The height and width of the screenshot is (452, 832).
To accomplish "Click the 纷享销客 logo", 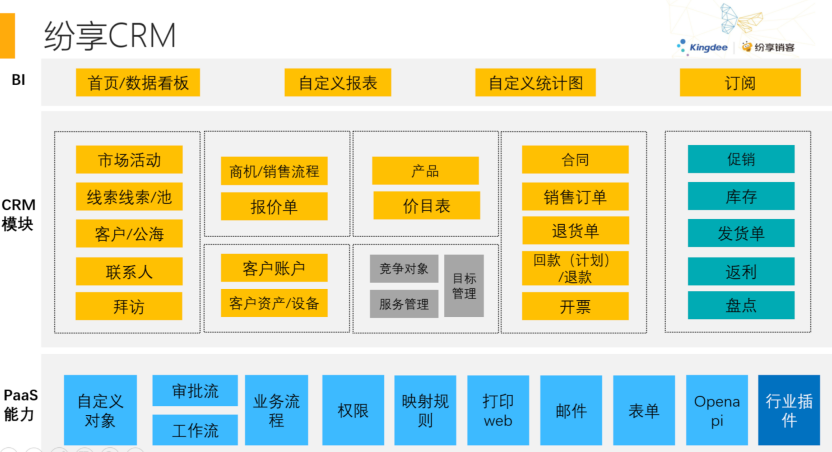I will tap(768, 47).
